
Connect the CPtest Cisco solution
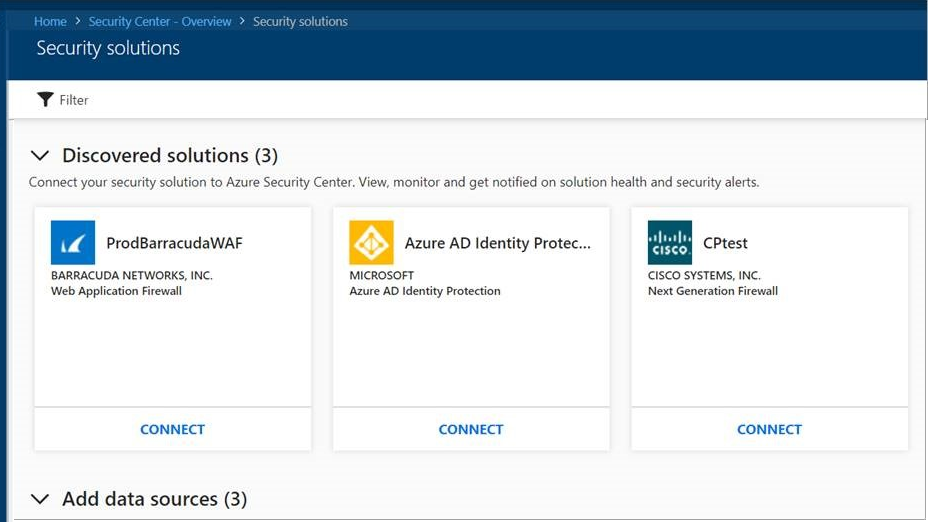(769, 429)
